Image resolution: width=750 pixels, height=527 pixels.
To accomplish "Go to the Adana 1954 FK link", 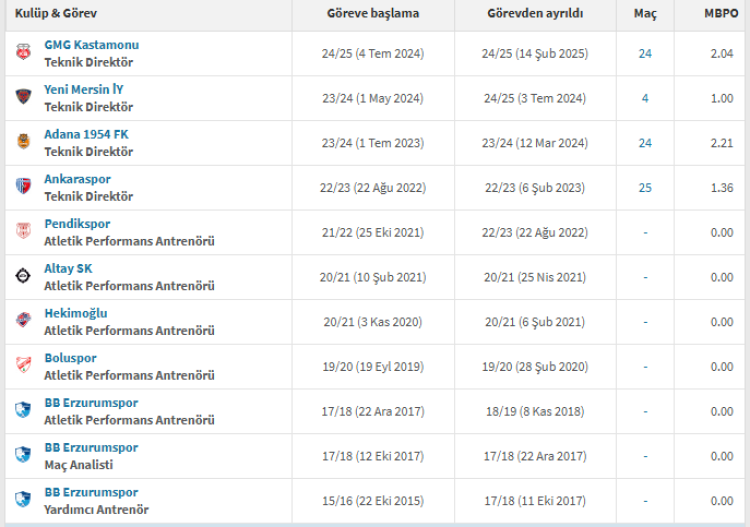I will (86, 134).
